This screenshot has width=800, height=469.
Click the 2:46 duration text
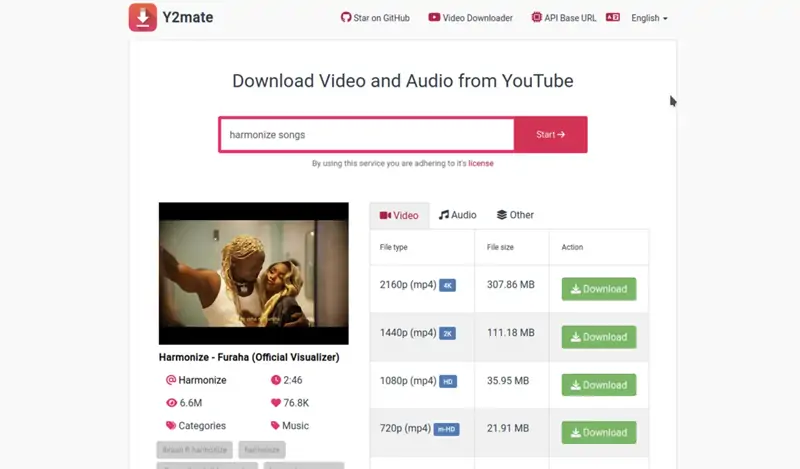[293, 380]
